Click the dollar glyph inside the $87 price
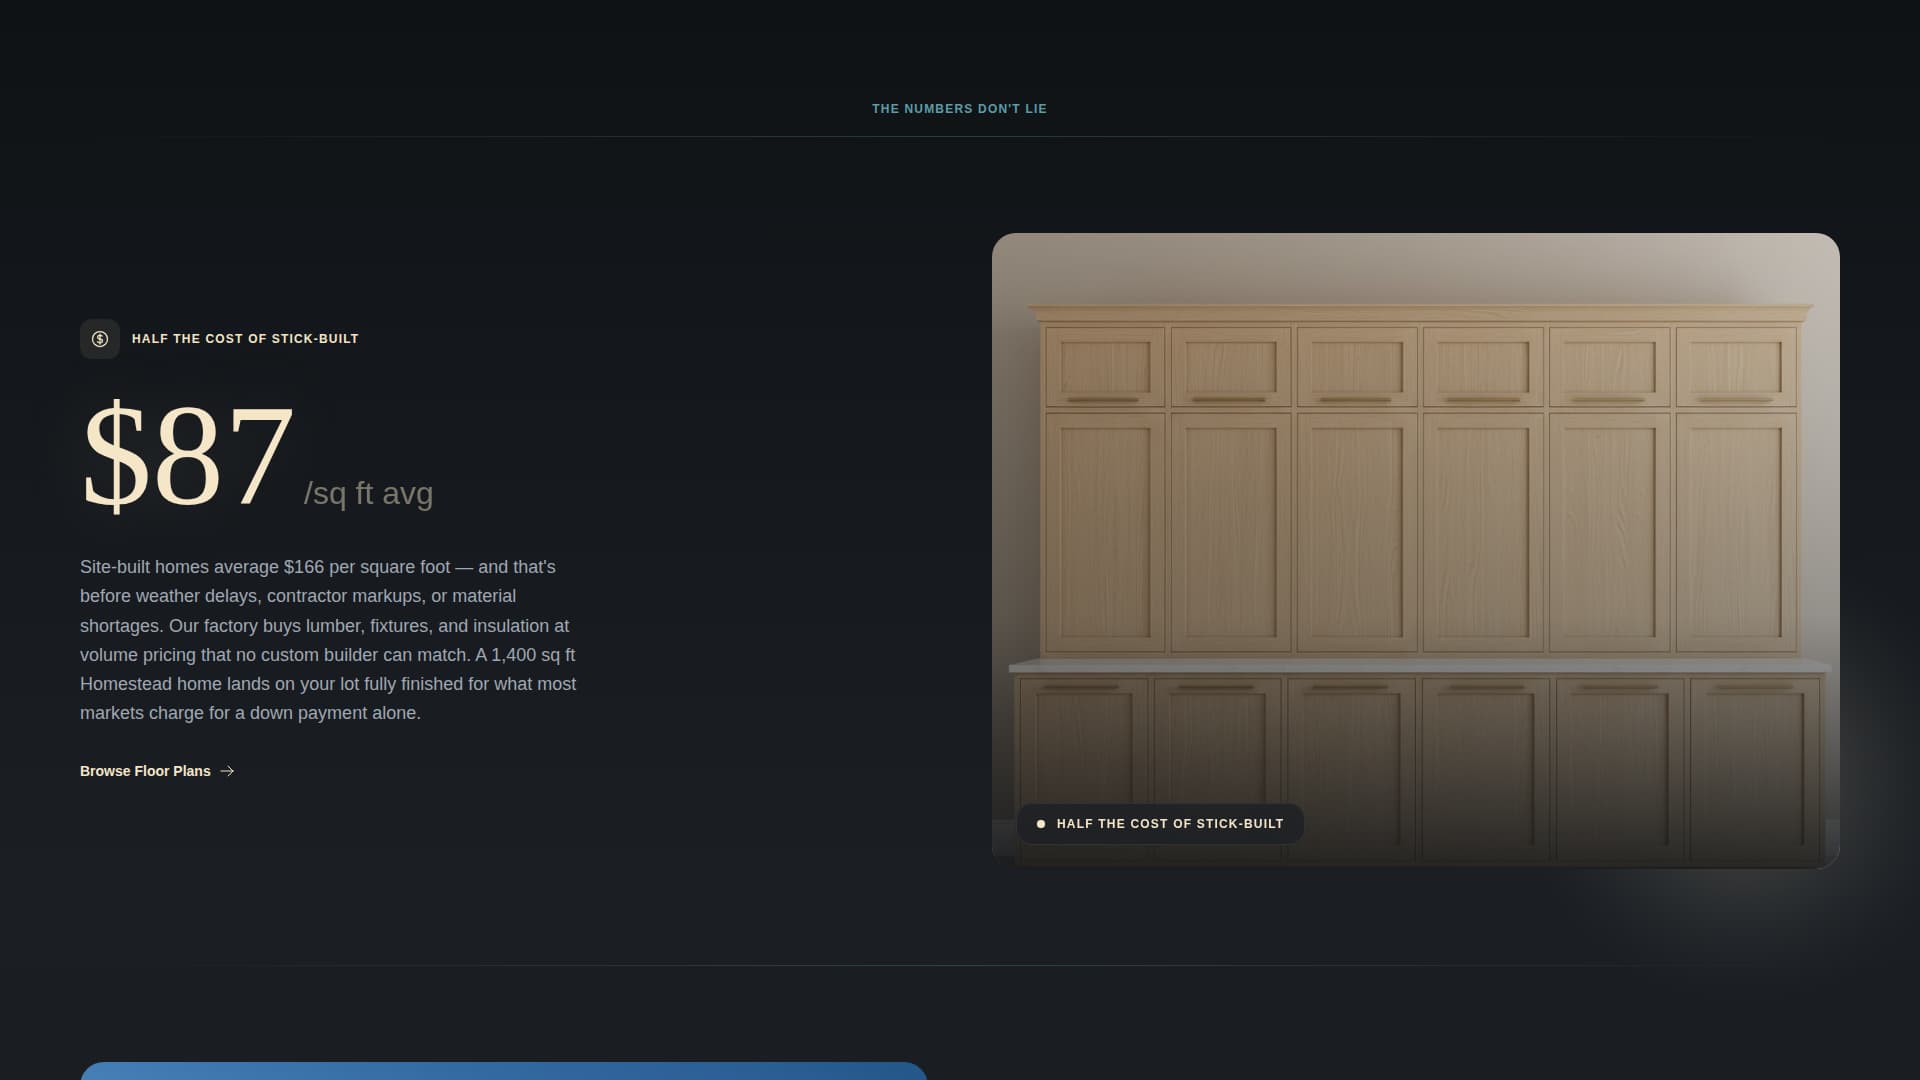Screen dimensions: 1920x1080 click(115, 457)
